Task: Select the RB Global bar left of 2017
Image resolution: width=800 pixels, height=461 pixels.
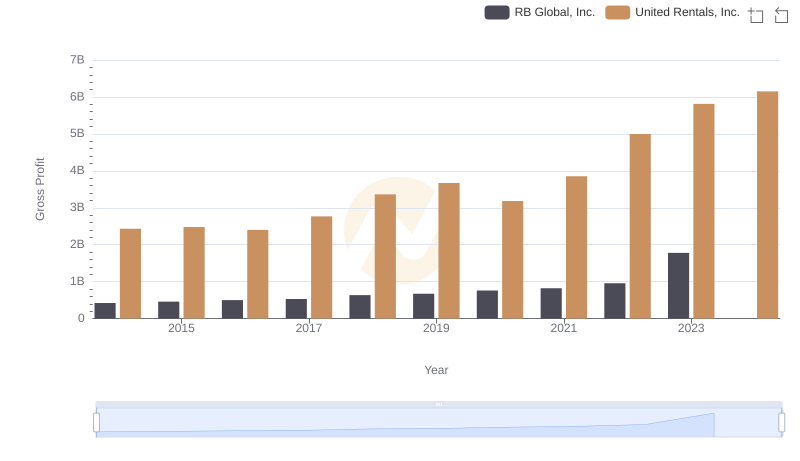Action: tap(296, 309)
